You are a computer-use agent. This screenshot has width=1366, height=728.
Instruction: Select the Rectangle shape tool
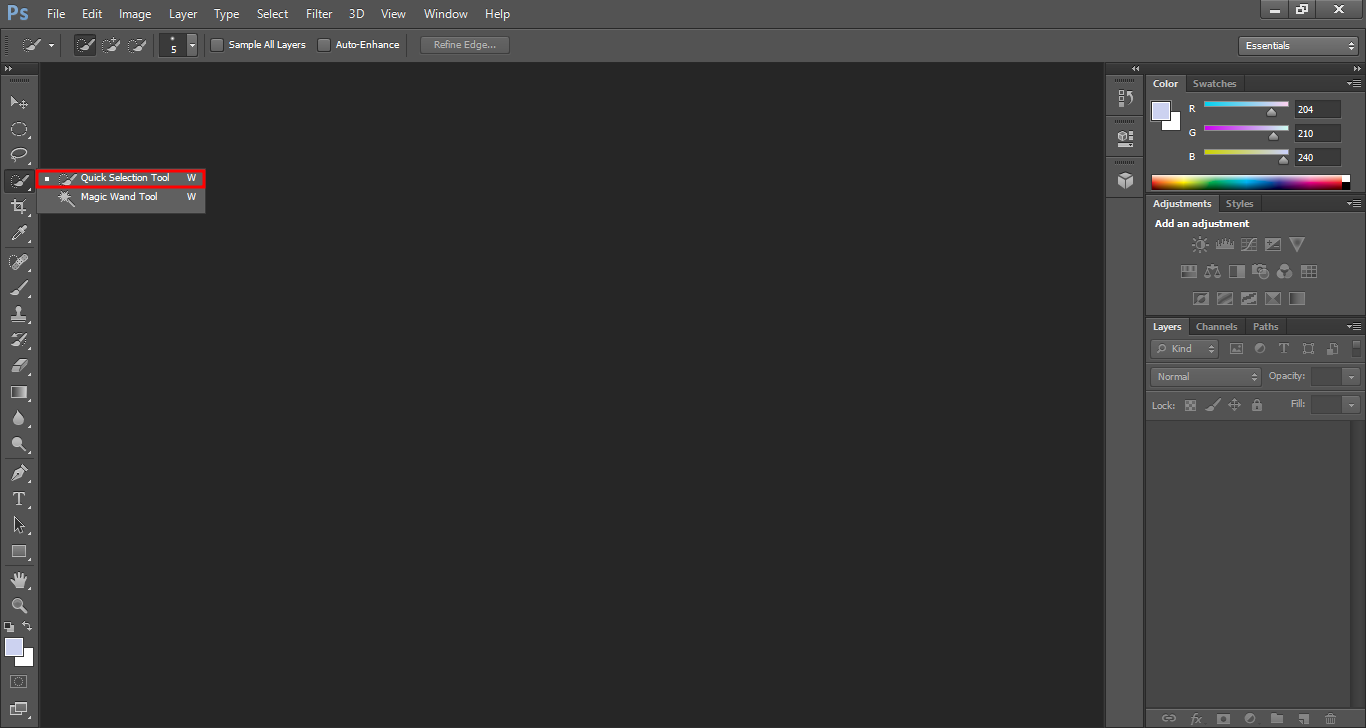(x=18, y=551)
